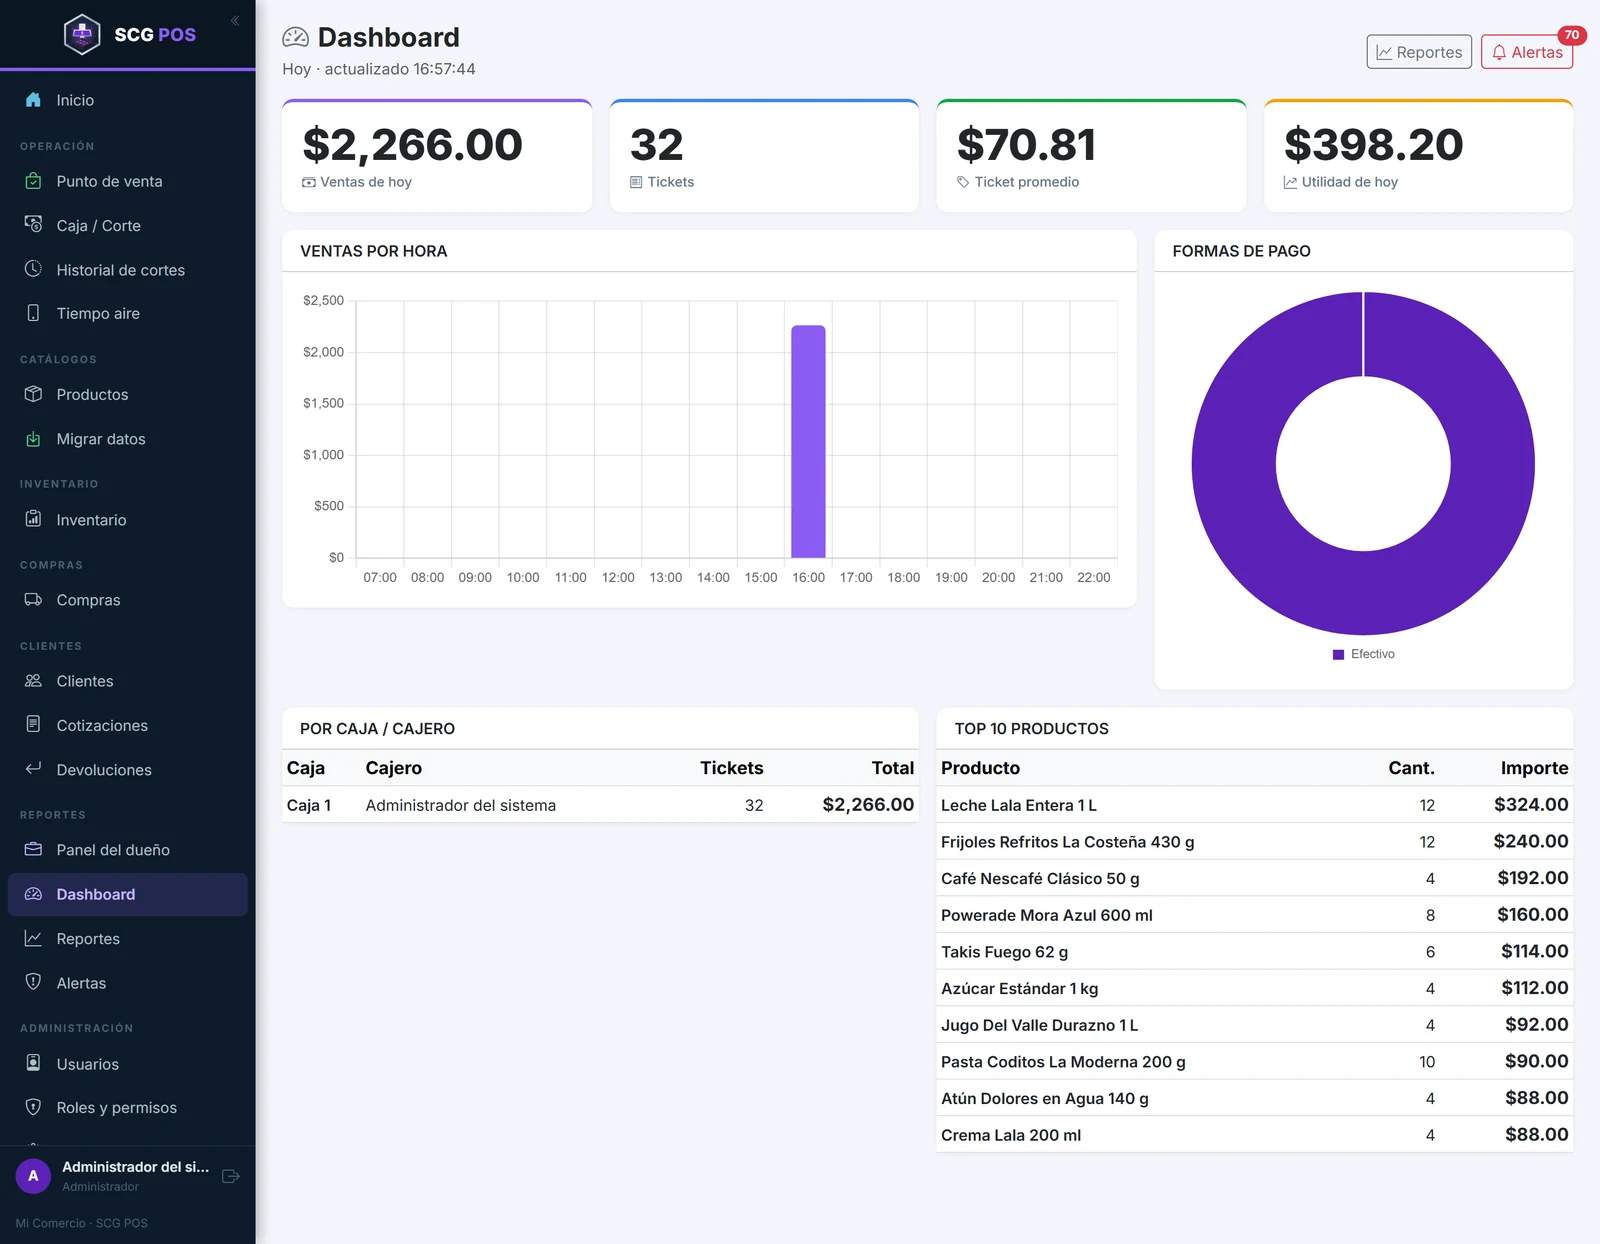
Task: Click the Utilidad de hoy card
Action: [x=1418, y=156]
